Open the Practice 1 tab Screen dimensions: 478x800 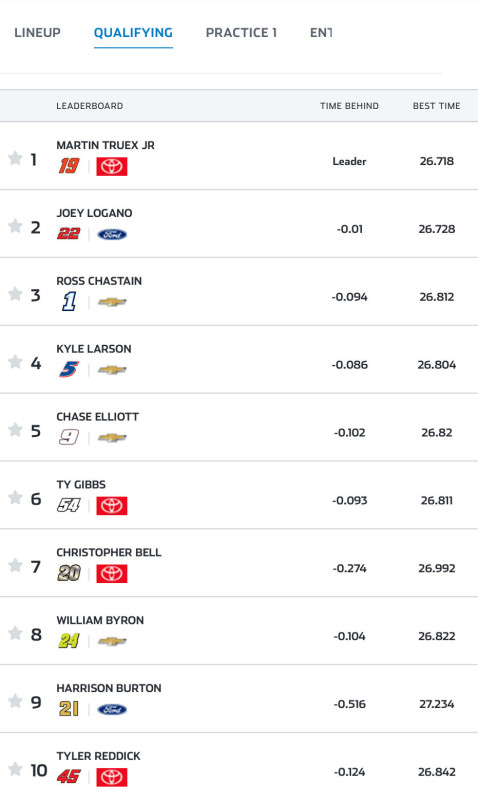[x=241, y=33]
